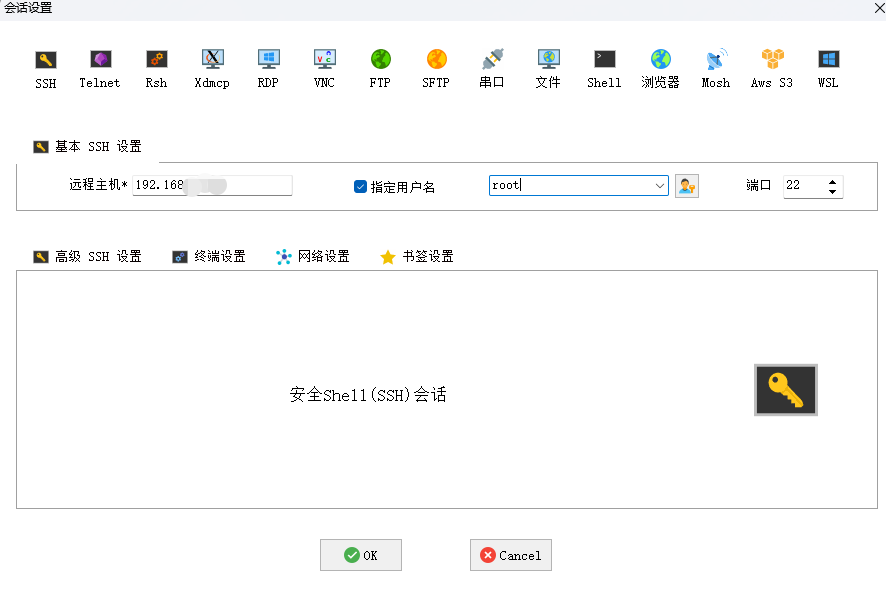Select the SSH session type icon
Viewport: 886px width, 592px height.
pyautogui.click(x=45, y=69)
